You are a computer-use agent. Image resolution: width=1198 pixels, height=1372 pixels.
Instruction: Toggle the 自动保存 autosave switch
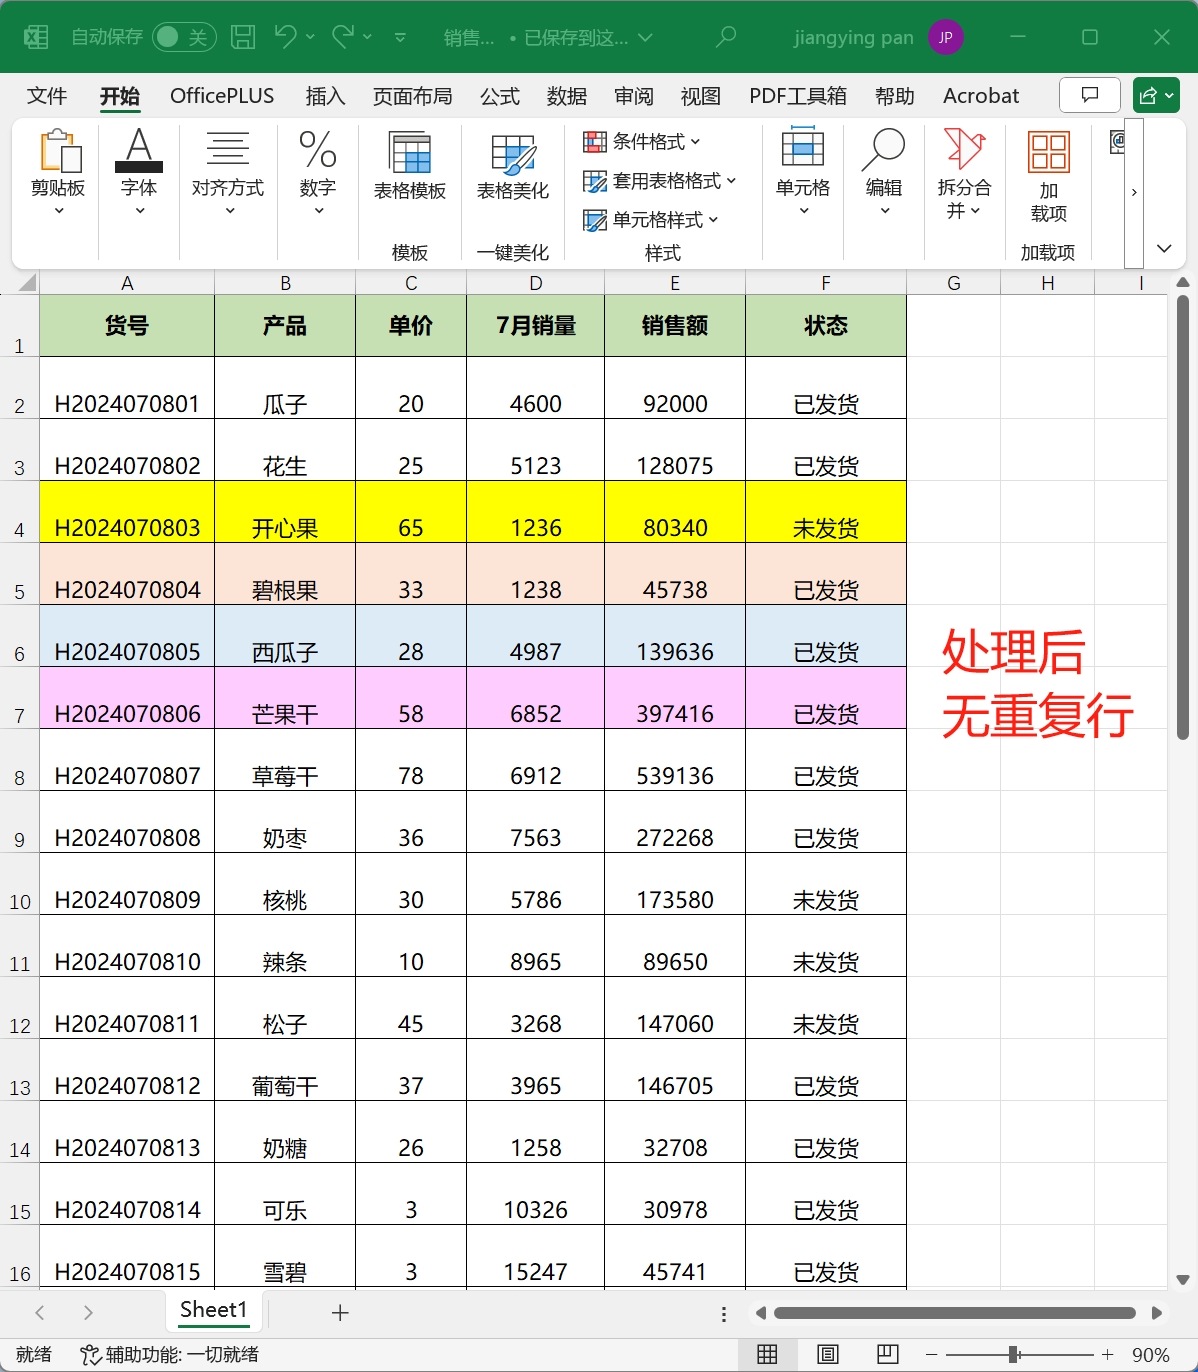pos(185,36)
